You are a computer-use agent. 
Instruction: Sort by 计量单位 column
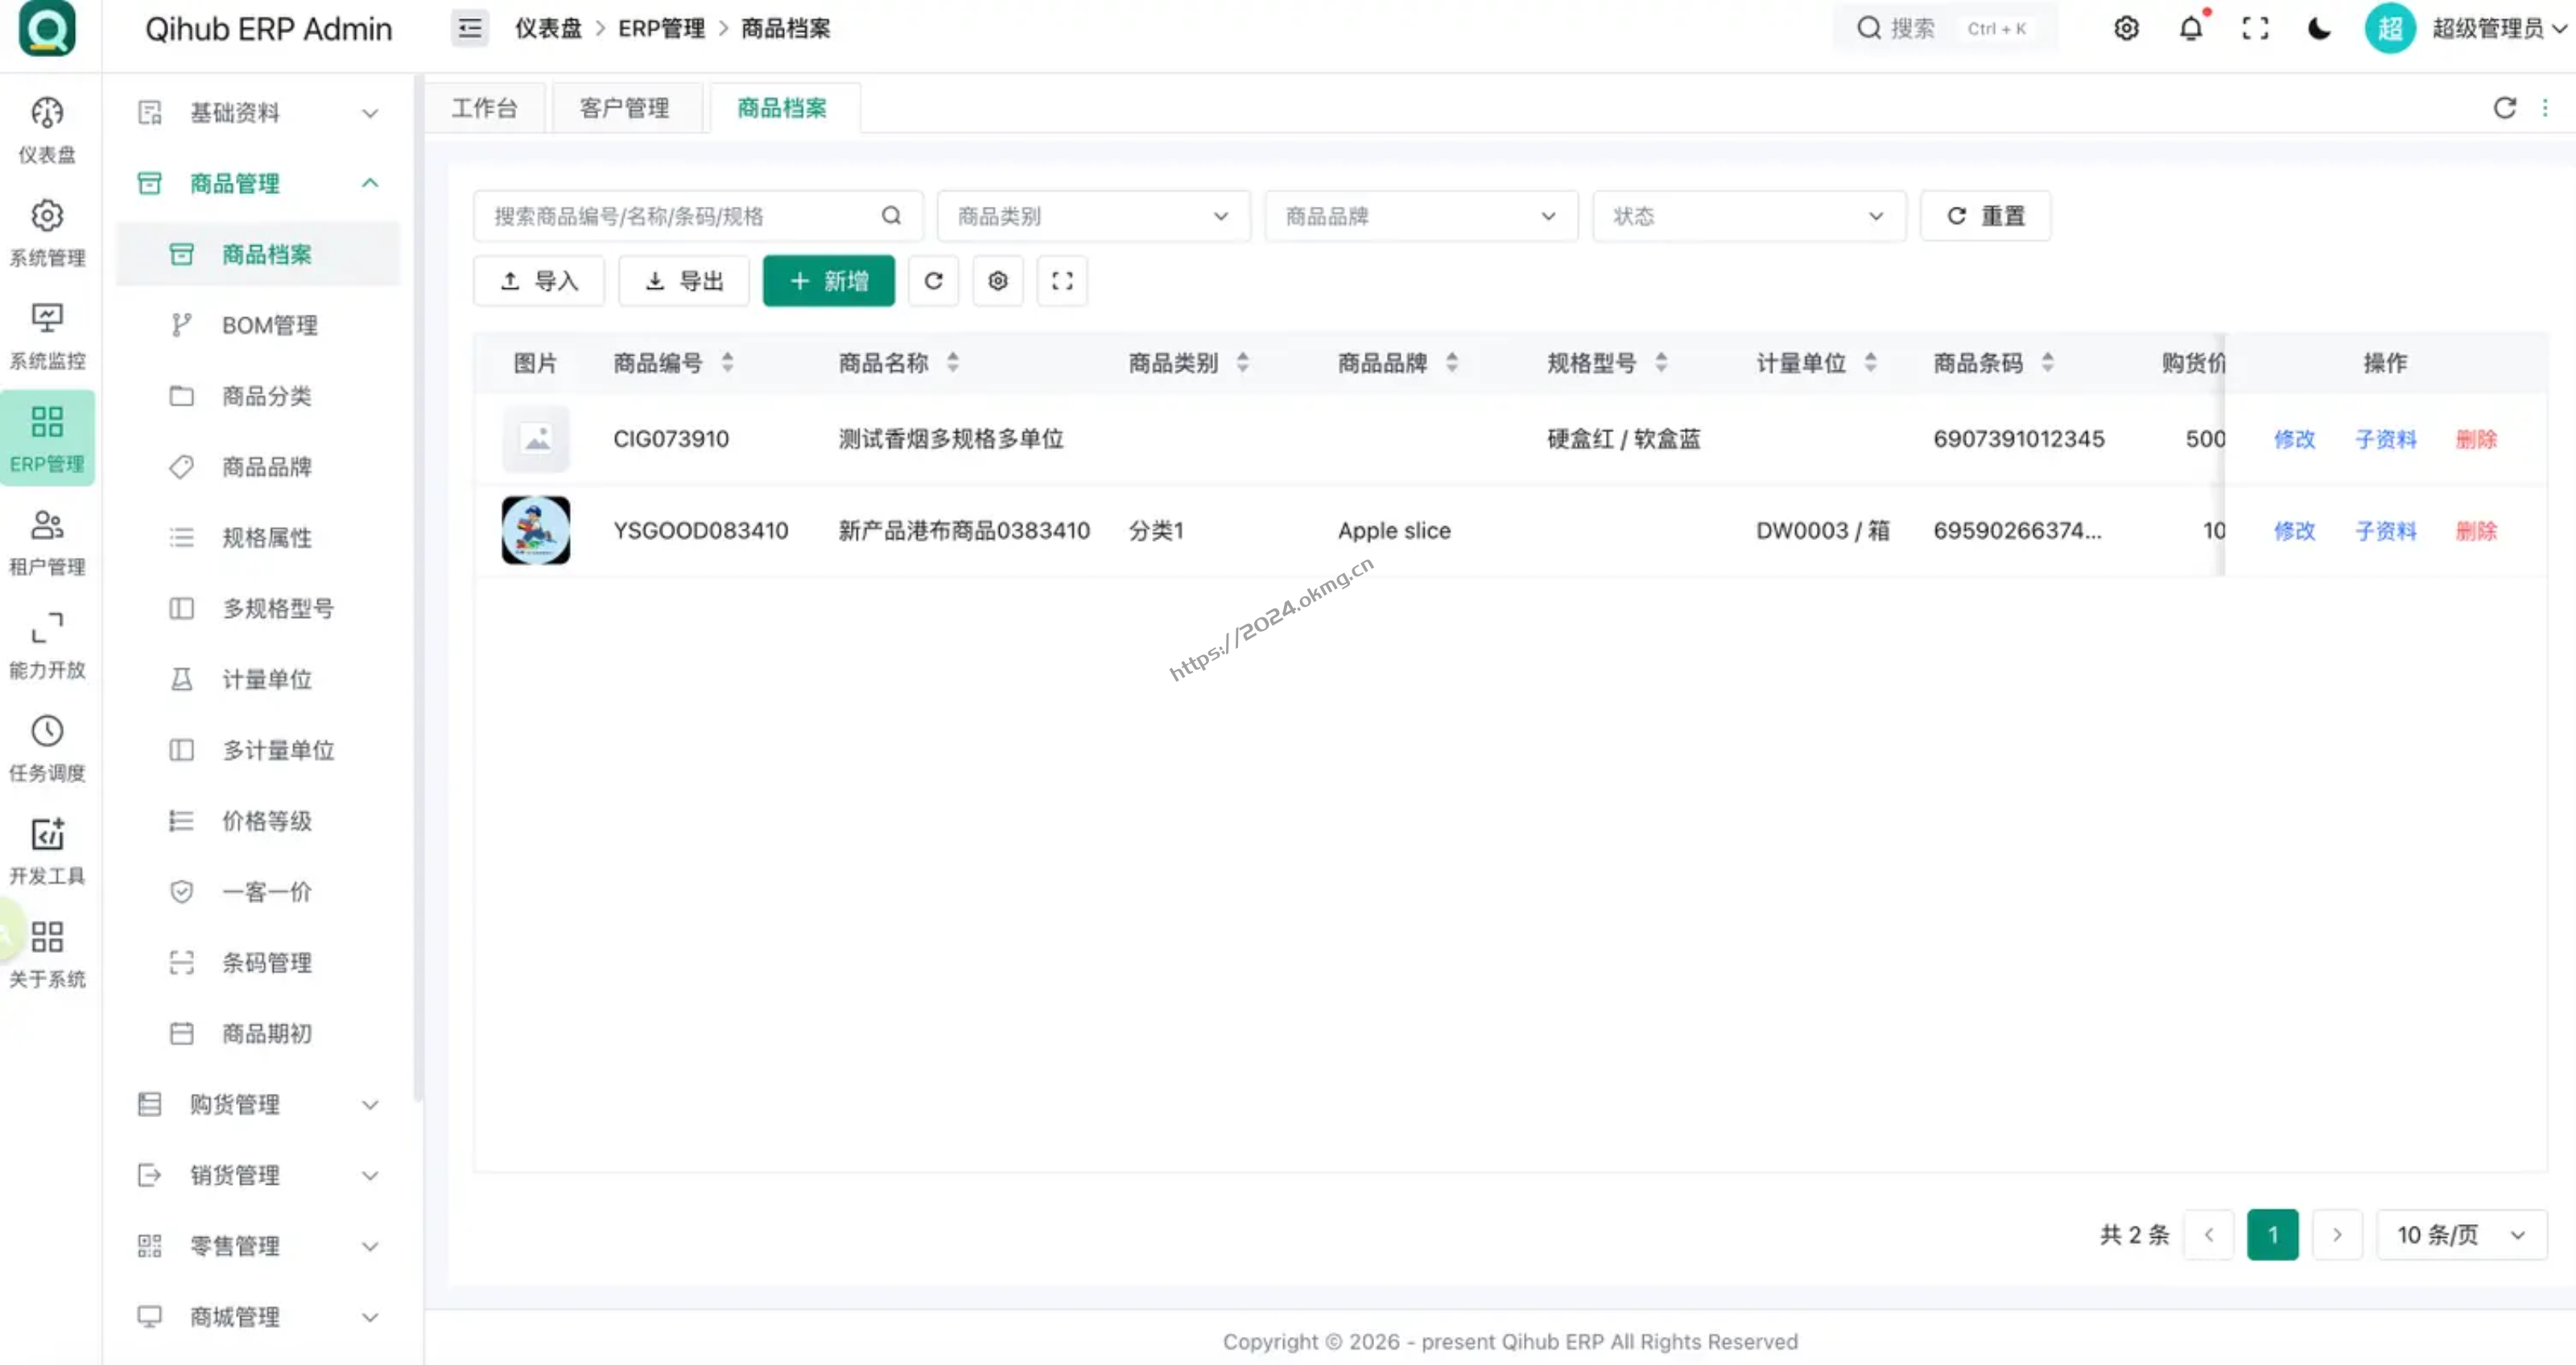click(1870, 363)
